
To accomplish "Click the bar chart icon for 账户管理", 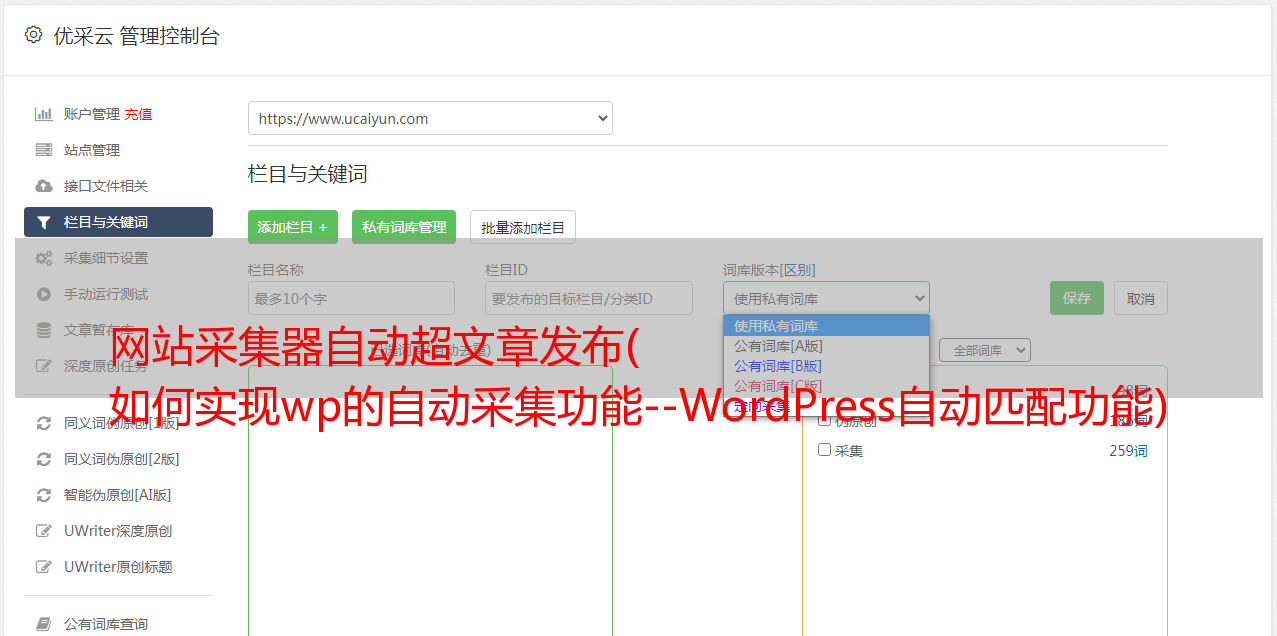I will click(x=43, y=114).
